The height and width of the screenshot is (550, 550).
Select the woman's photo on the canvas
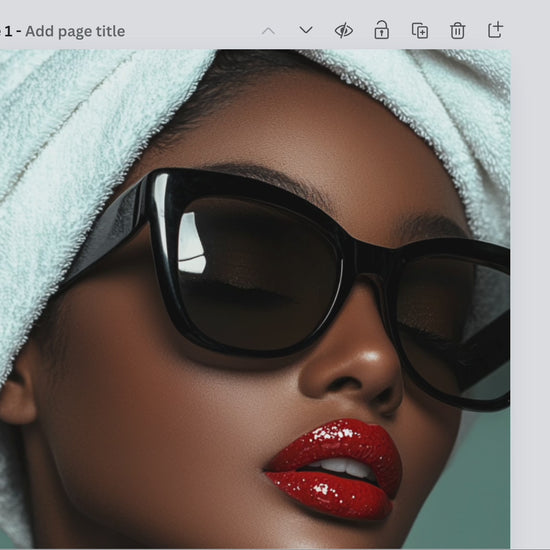tap(255, 299)
